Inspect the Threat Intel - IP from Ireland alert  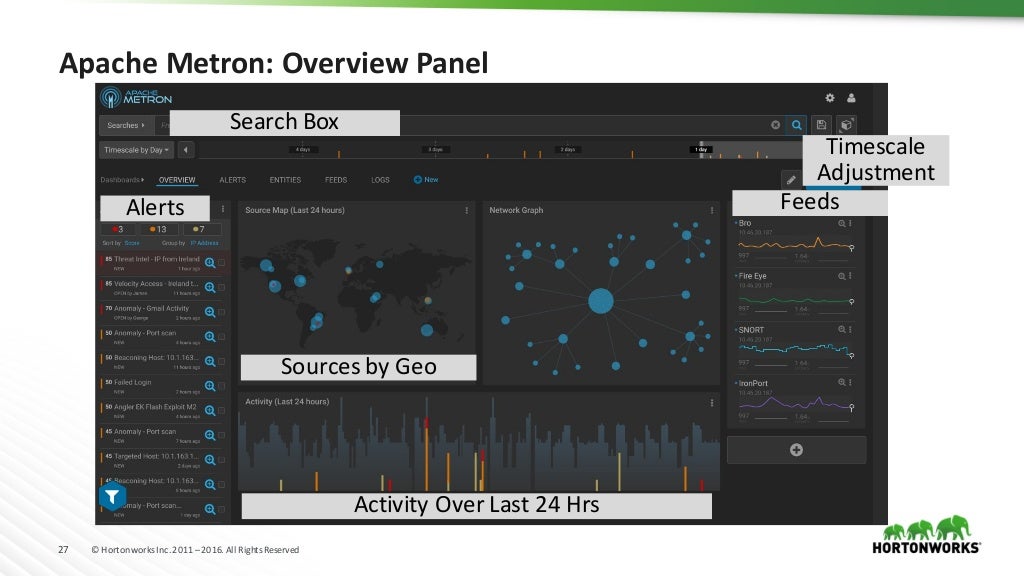click(x=210, y=263)
